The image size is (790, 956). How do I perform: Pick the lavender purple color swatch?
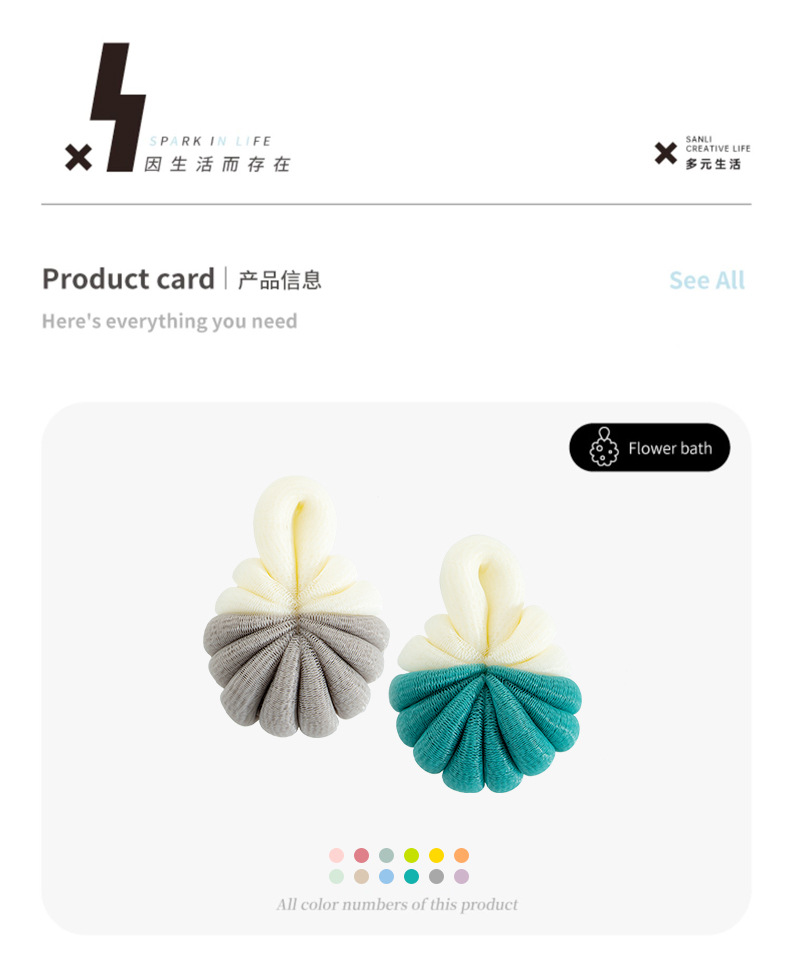click(x=461, y=876)
